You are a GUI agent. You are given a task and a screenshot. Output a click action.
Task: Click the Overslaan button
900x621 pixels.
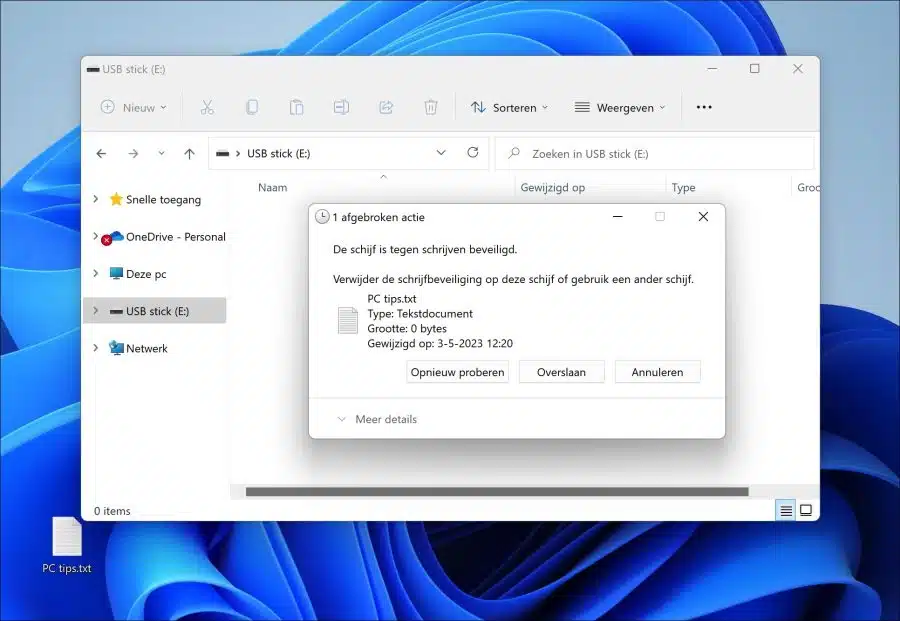561,372
